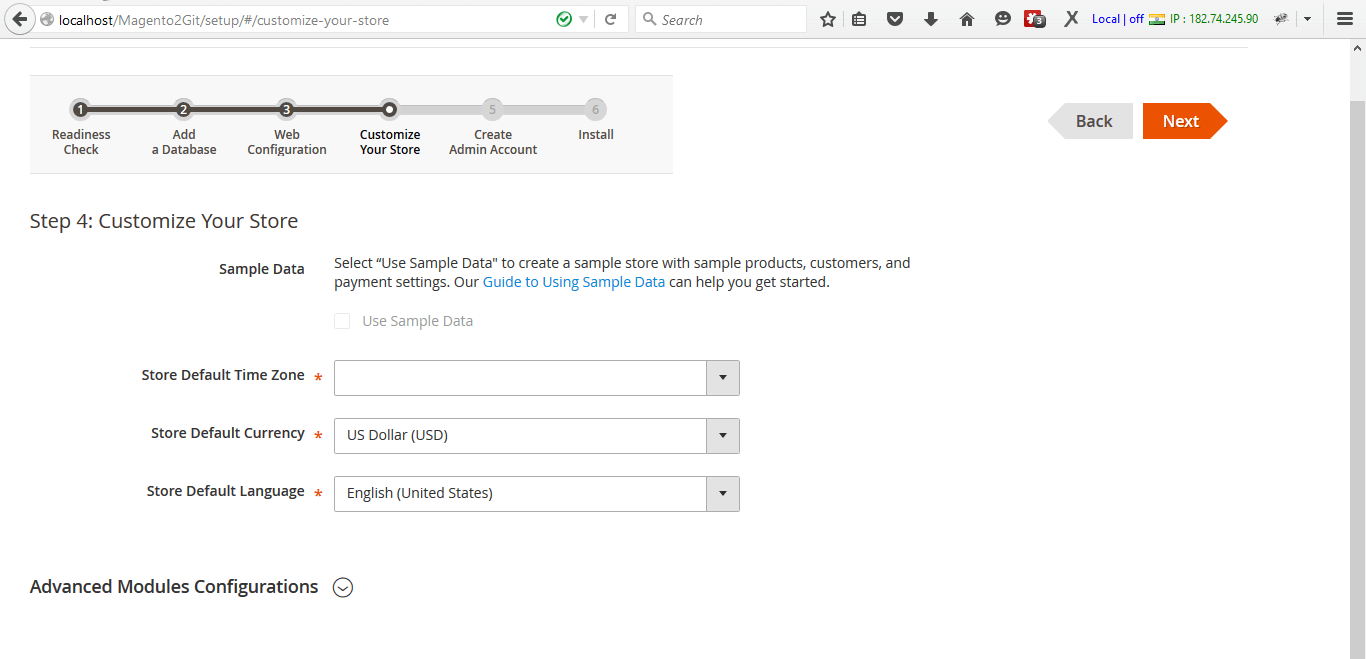
Task: Go to the Readiness Check step
Action: (x=81, y=110)
